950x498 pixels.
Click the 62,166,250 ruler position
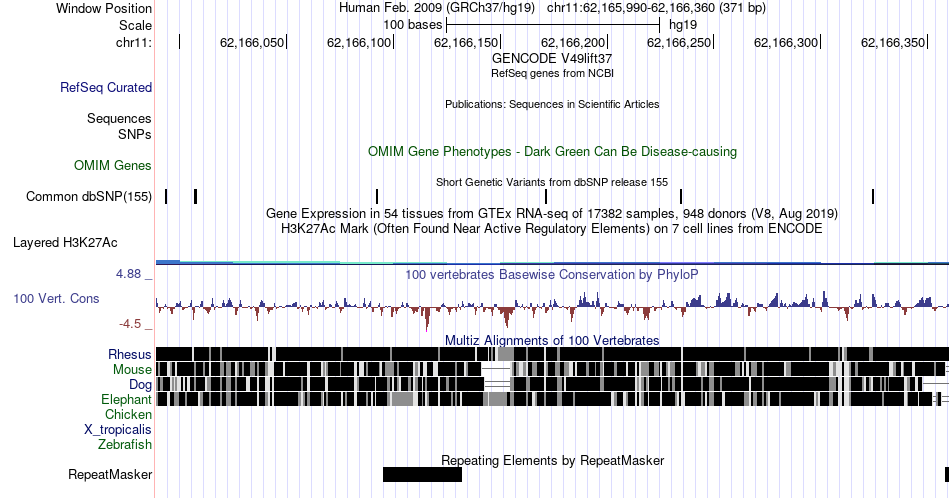click(679, 42)
